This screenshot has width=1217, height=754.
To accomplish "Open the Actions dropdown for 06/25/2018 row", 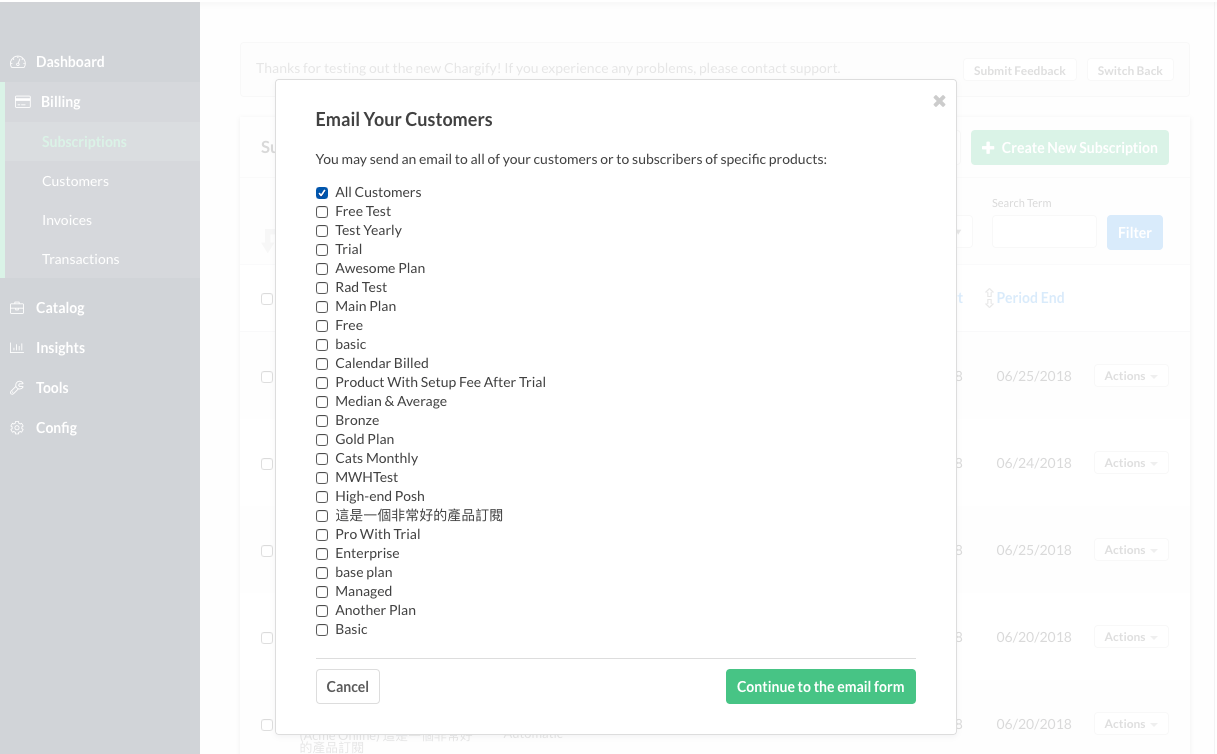I will (x=1131, y=376).
